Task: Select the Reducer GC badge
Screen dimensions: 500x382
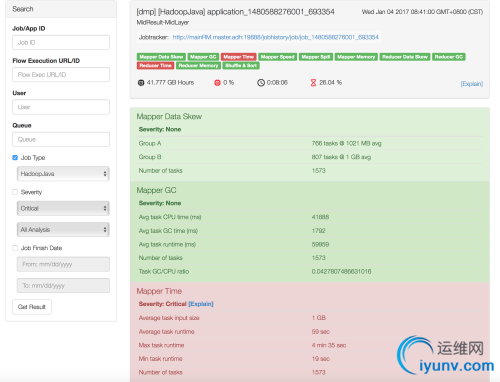Action: click(x=449, y=57)
